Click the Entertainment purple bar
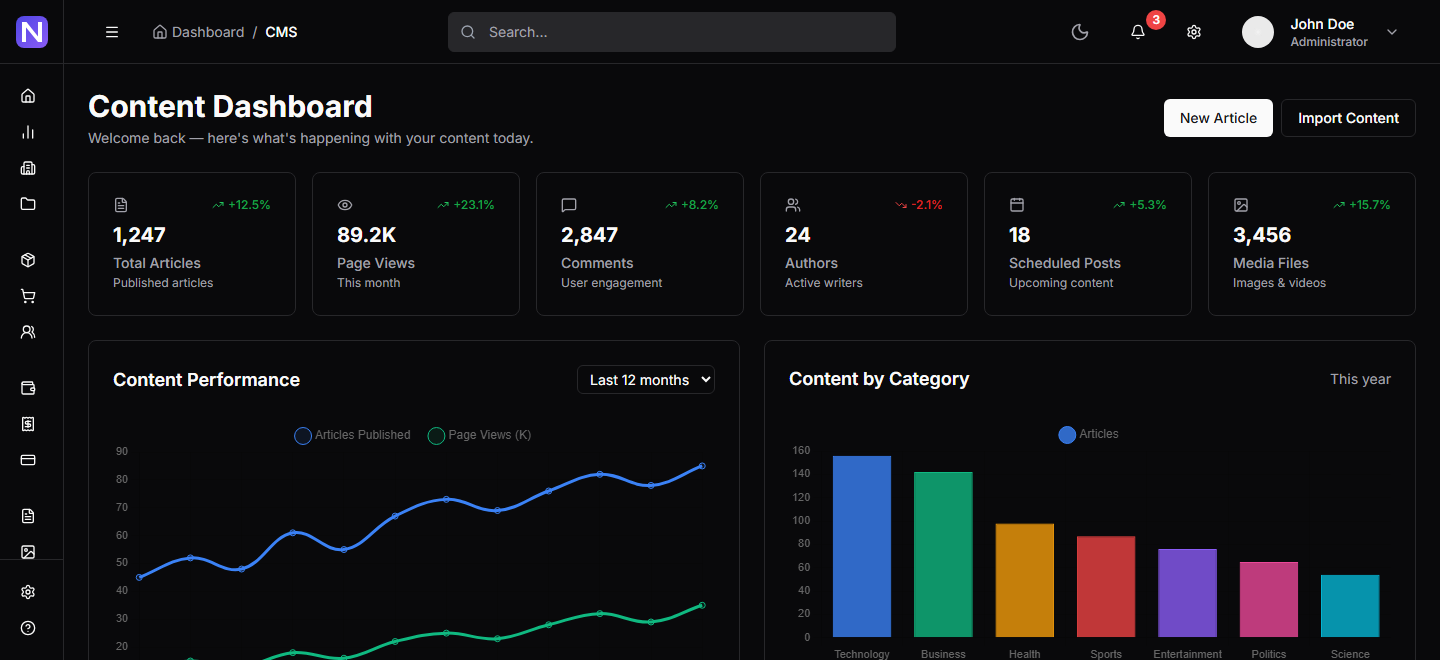Screen dimensions: 1440x660 tap(1188, 593)
